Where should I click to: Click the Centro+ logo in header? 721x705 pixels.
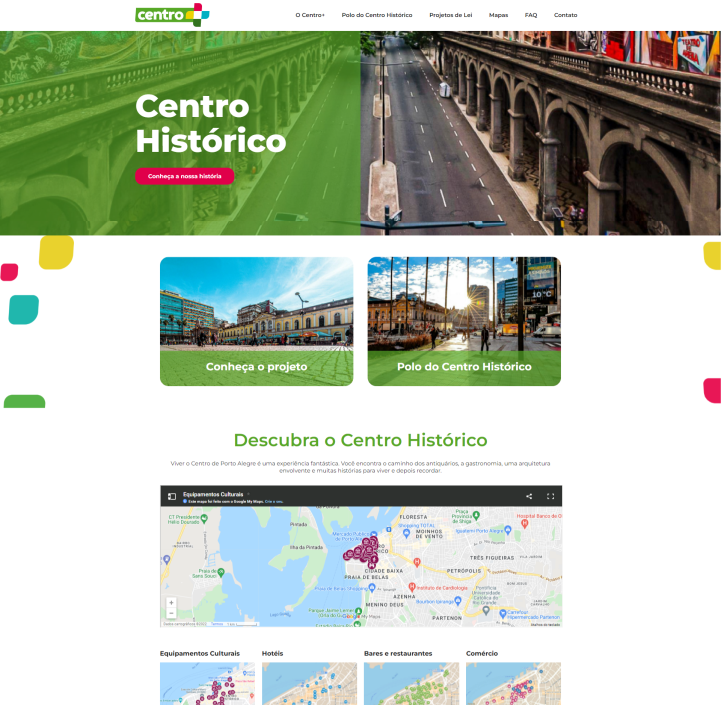pos(172,14)
